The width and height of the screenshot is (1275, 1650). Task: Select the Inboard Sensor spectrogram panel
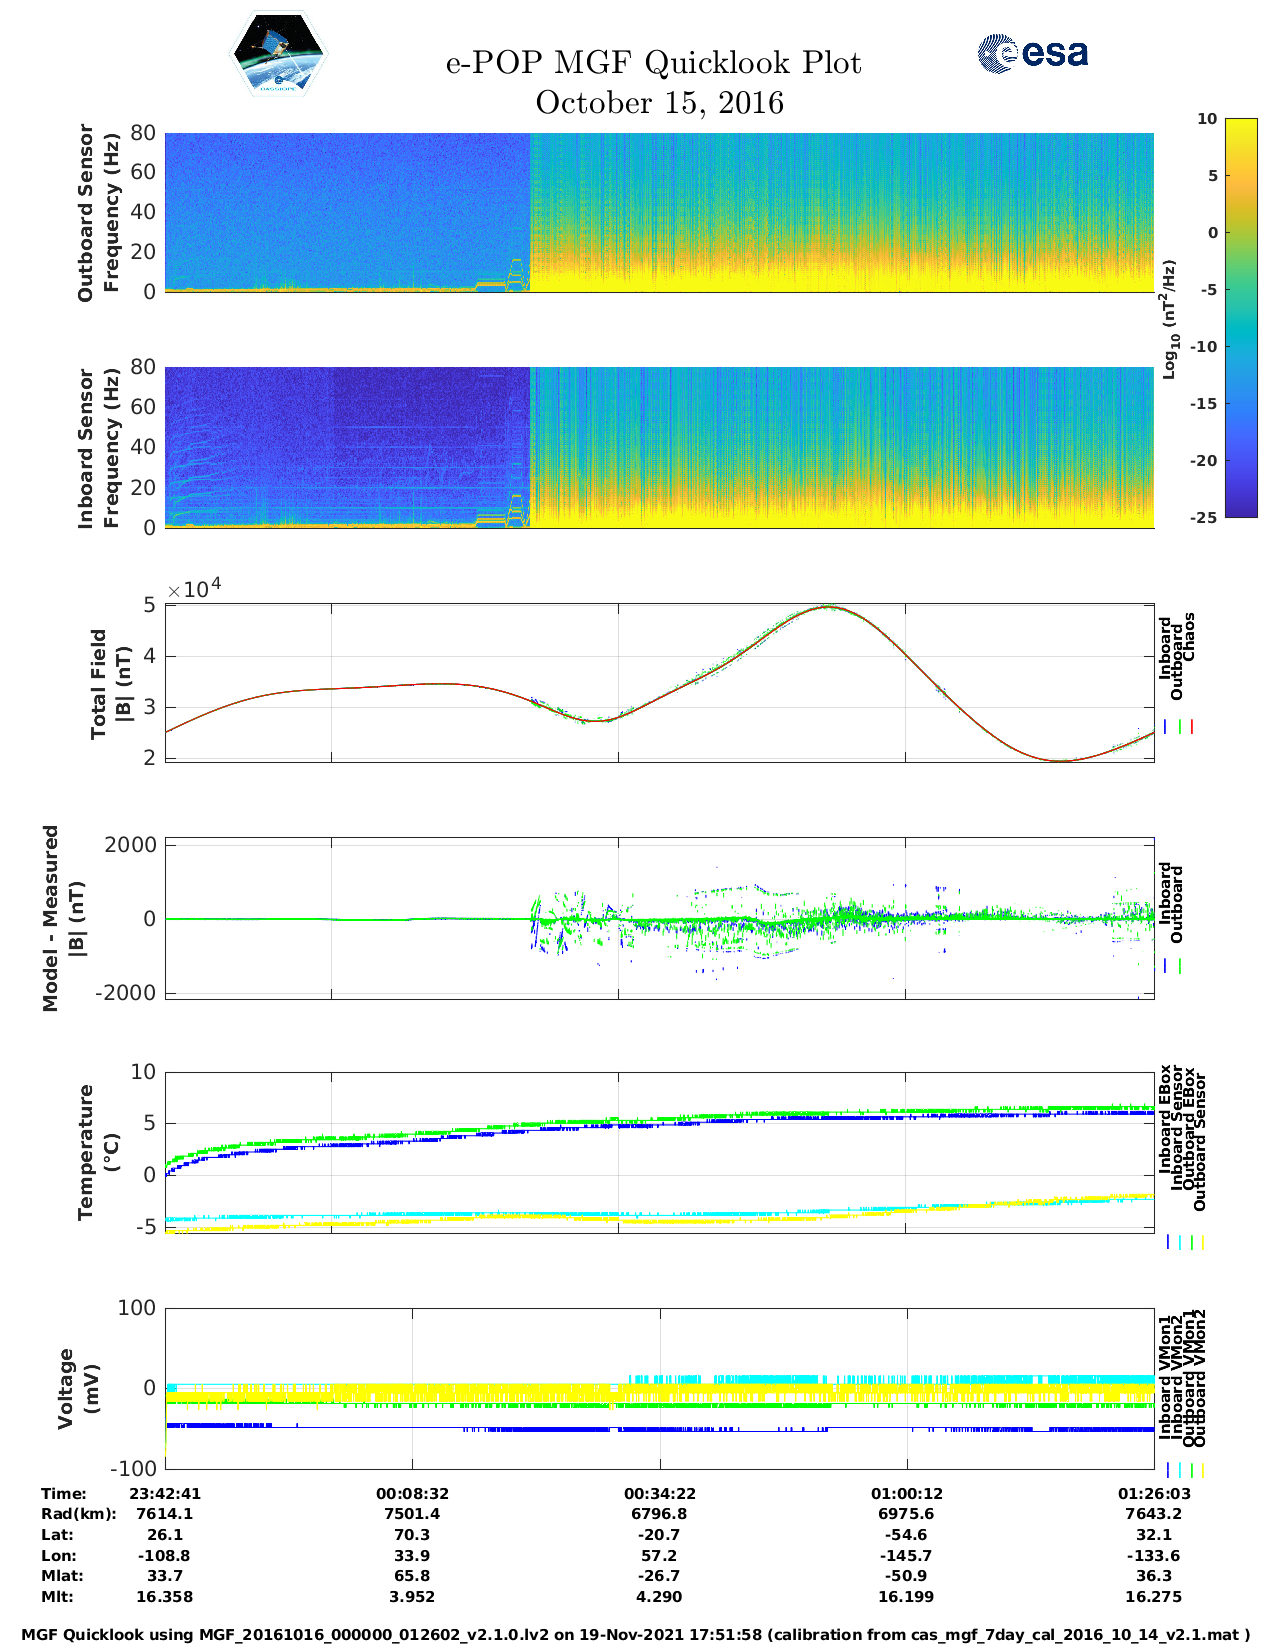click(x=659, y=447)
